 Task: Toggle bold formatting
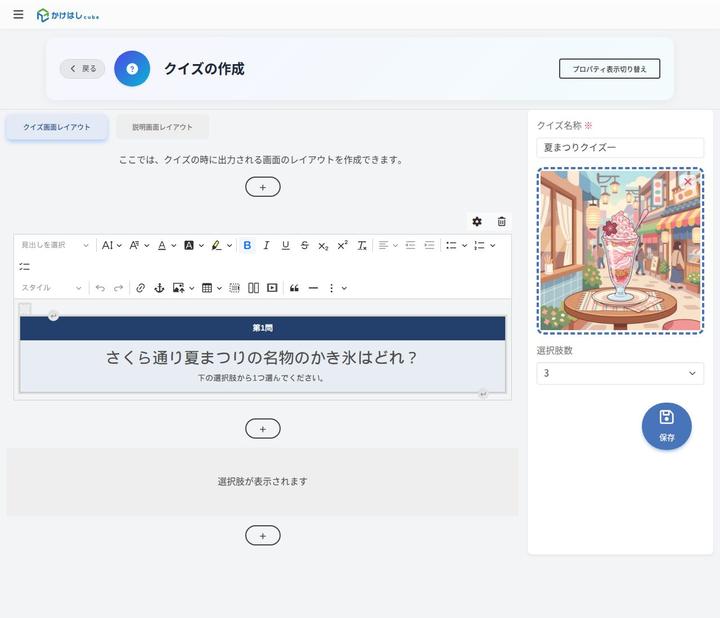247,245
